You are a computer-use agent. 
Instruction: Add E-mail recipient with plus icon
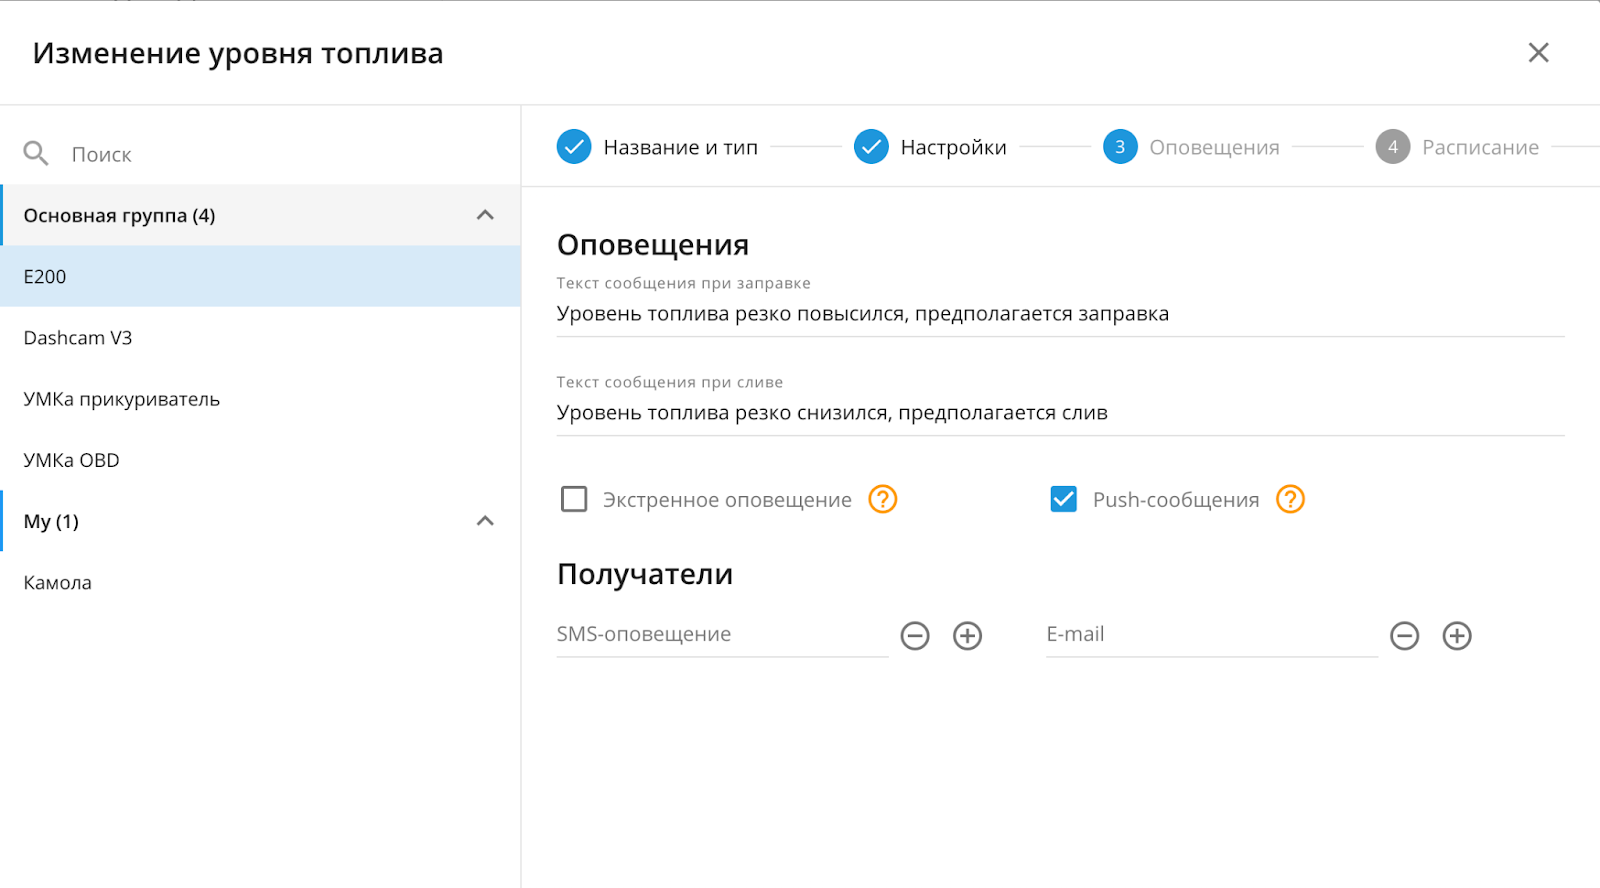pos(1457,636)
